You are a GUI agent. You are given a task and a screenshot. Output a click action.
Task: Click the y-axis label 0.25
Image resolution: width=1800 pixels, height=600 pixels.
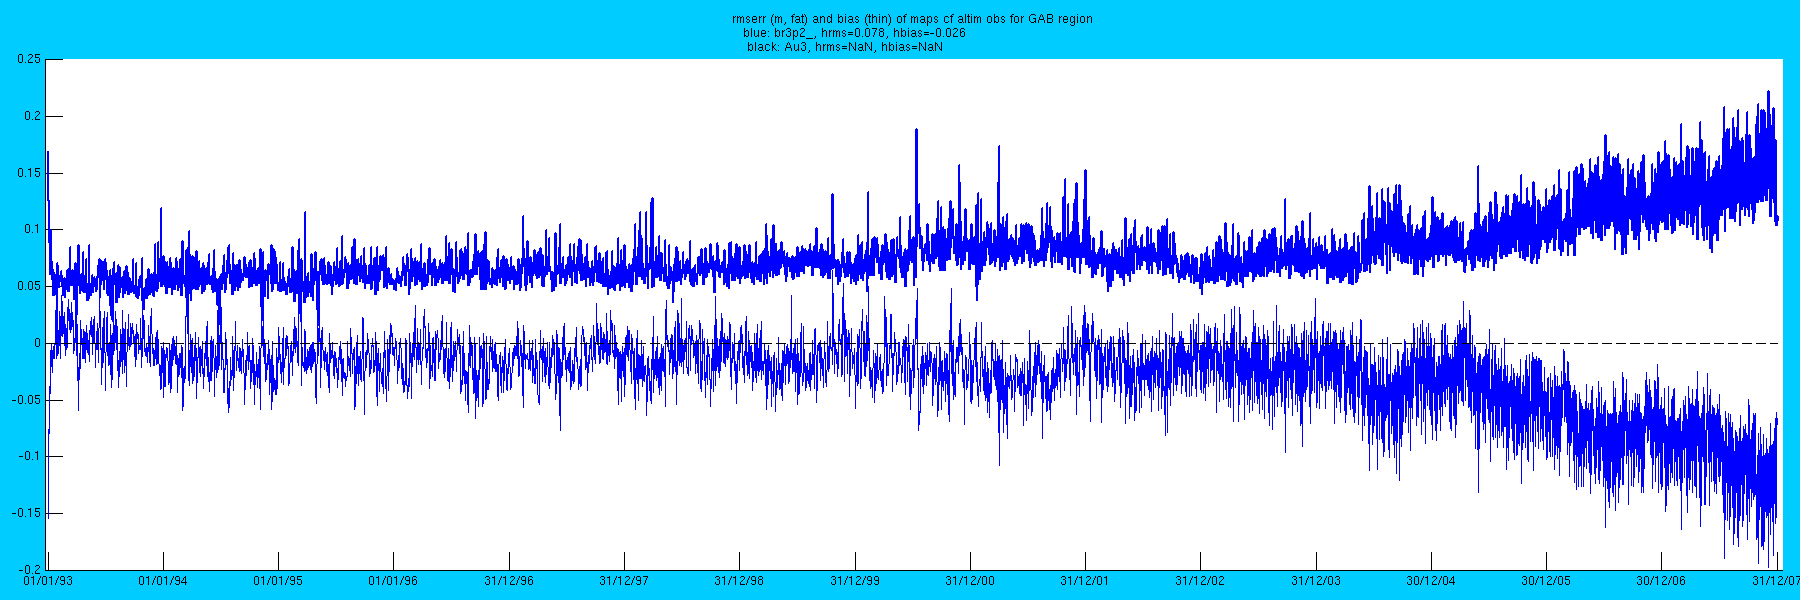(29, 60)
